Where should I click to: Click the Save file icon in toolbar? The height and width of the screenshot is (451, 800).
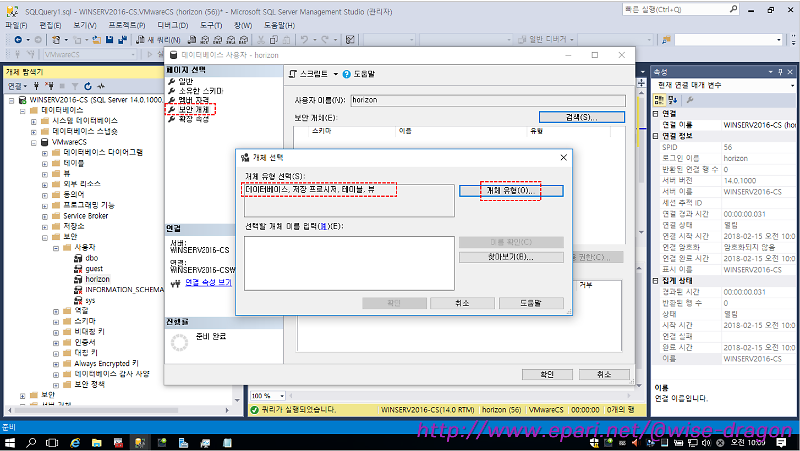109,40
